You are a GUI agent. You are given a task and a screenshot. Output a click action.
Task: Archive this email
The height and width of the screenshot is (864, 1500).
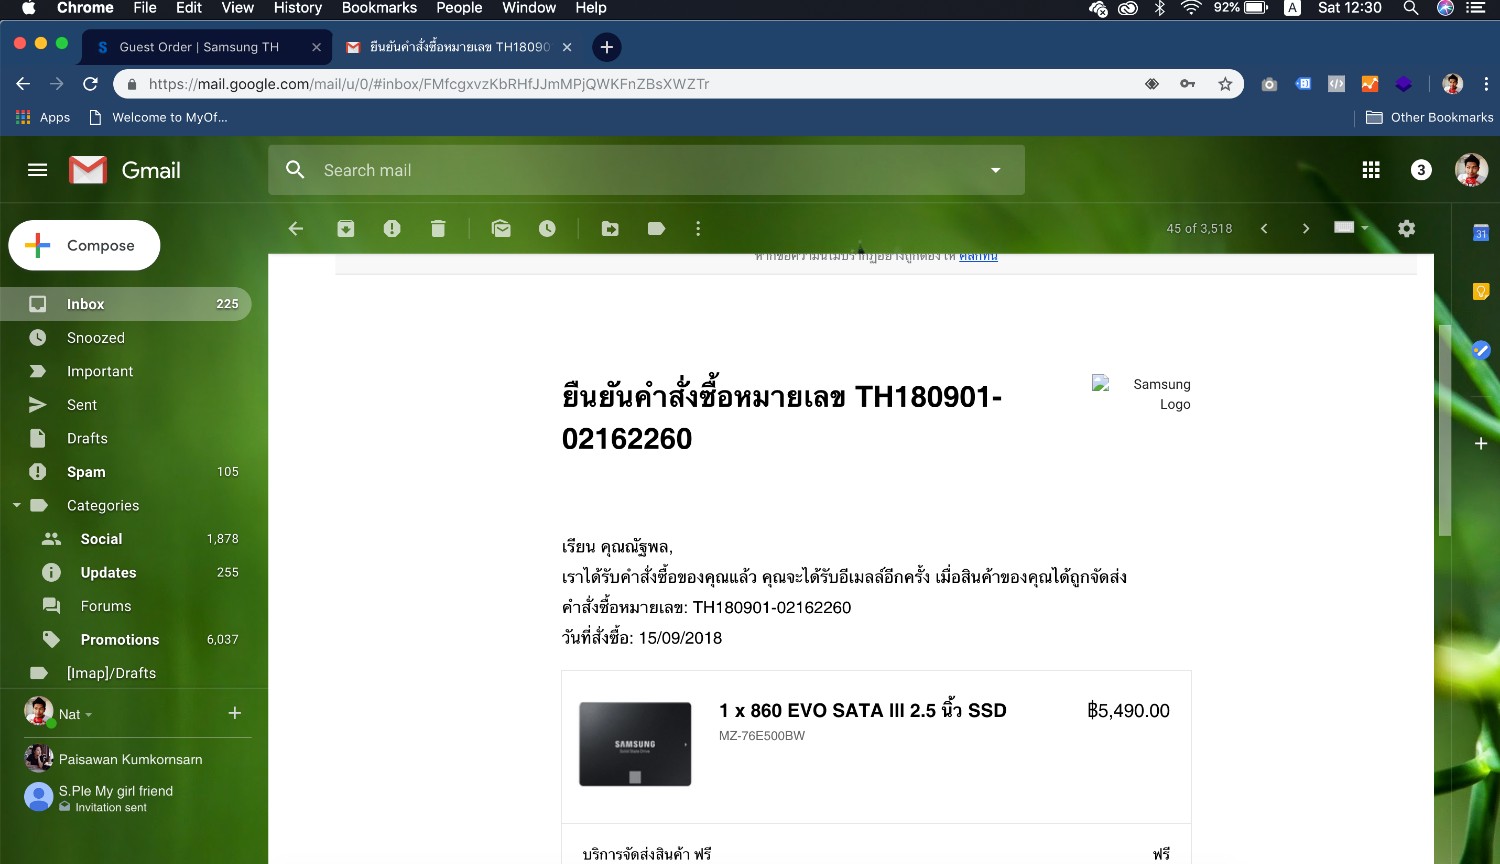346,229
